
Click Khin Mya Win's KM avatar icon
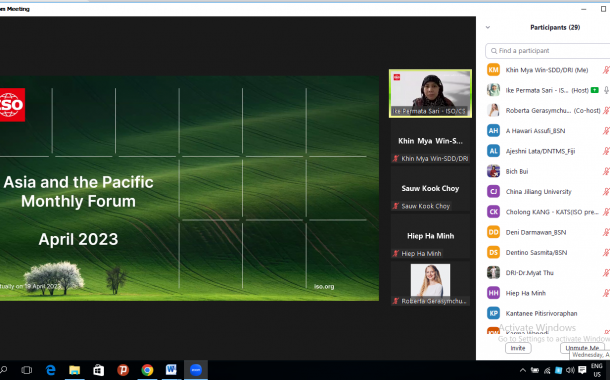point(493,70)
